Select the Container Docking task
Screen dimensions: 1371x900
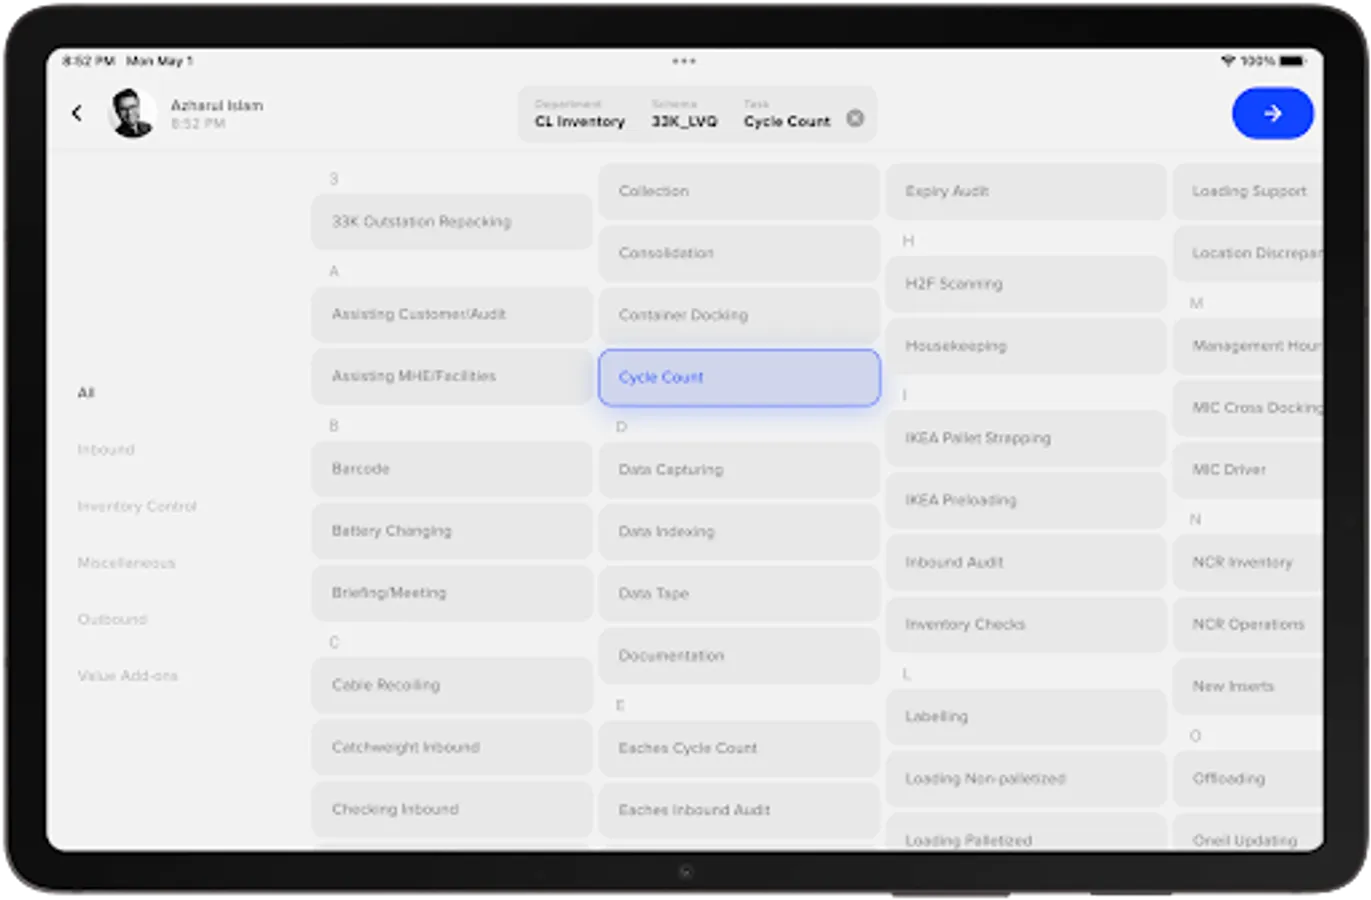click(739, 315)
